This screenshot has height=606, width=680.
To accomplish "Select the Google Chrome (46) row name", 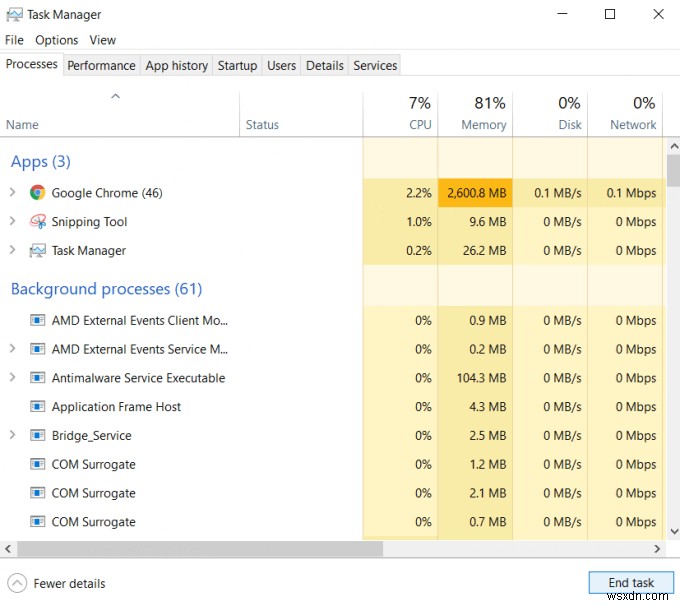I will tap(107, 193).
